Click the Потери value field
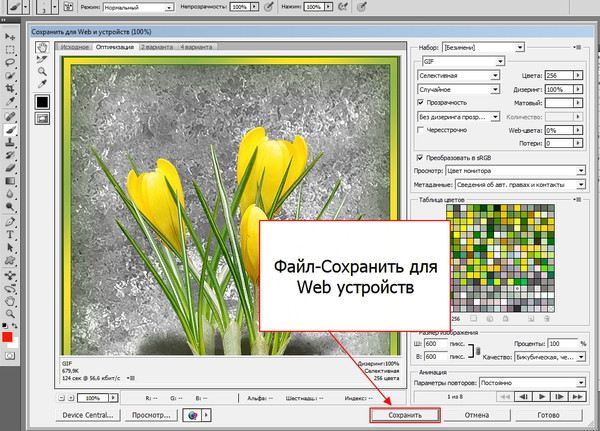The image size is (600, 431). click(559, 143)
